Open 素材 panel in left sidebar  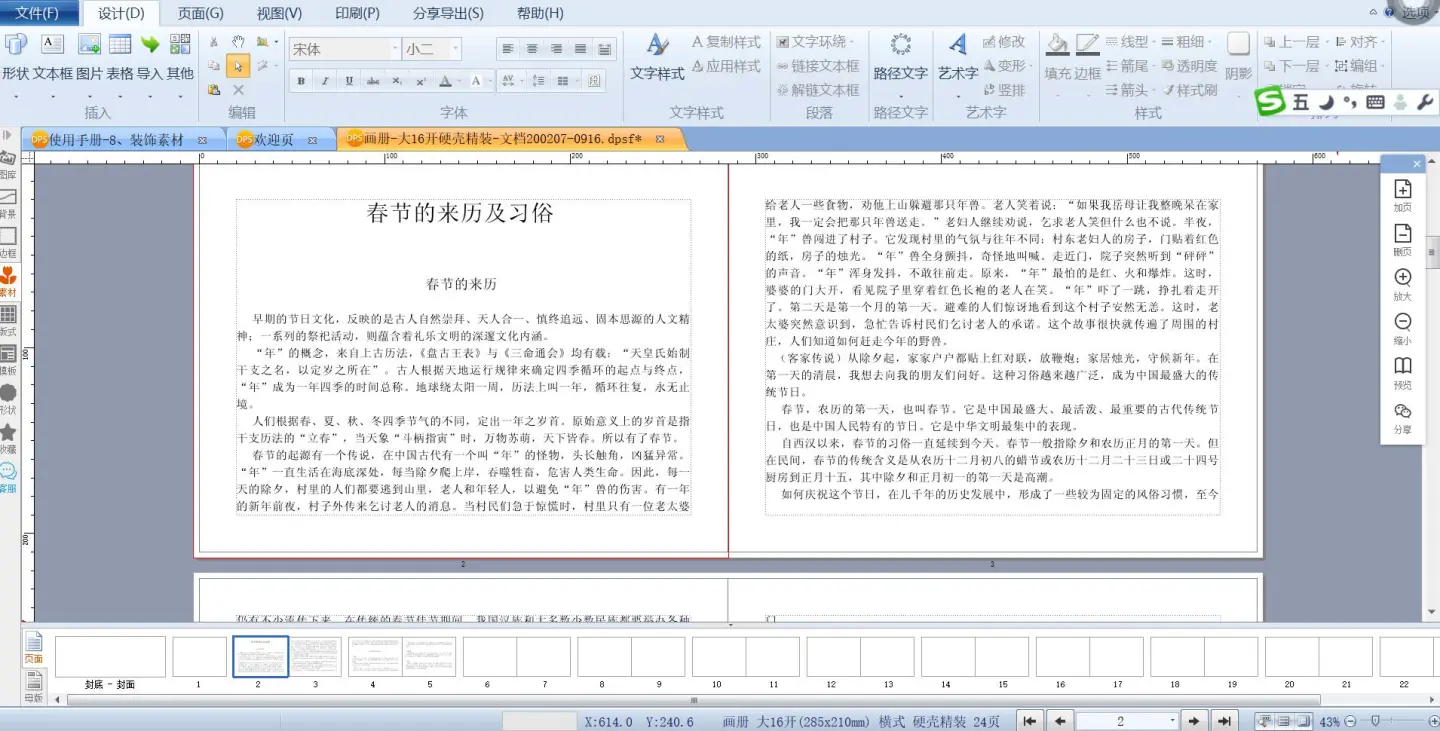tap(8, 282)
